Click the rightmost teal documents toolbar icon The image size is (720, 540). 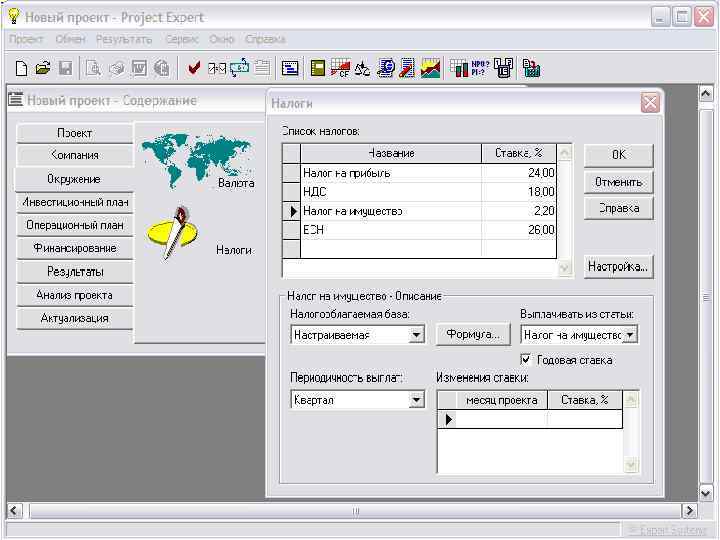531,68
